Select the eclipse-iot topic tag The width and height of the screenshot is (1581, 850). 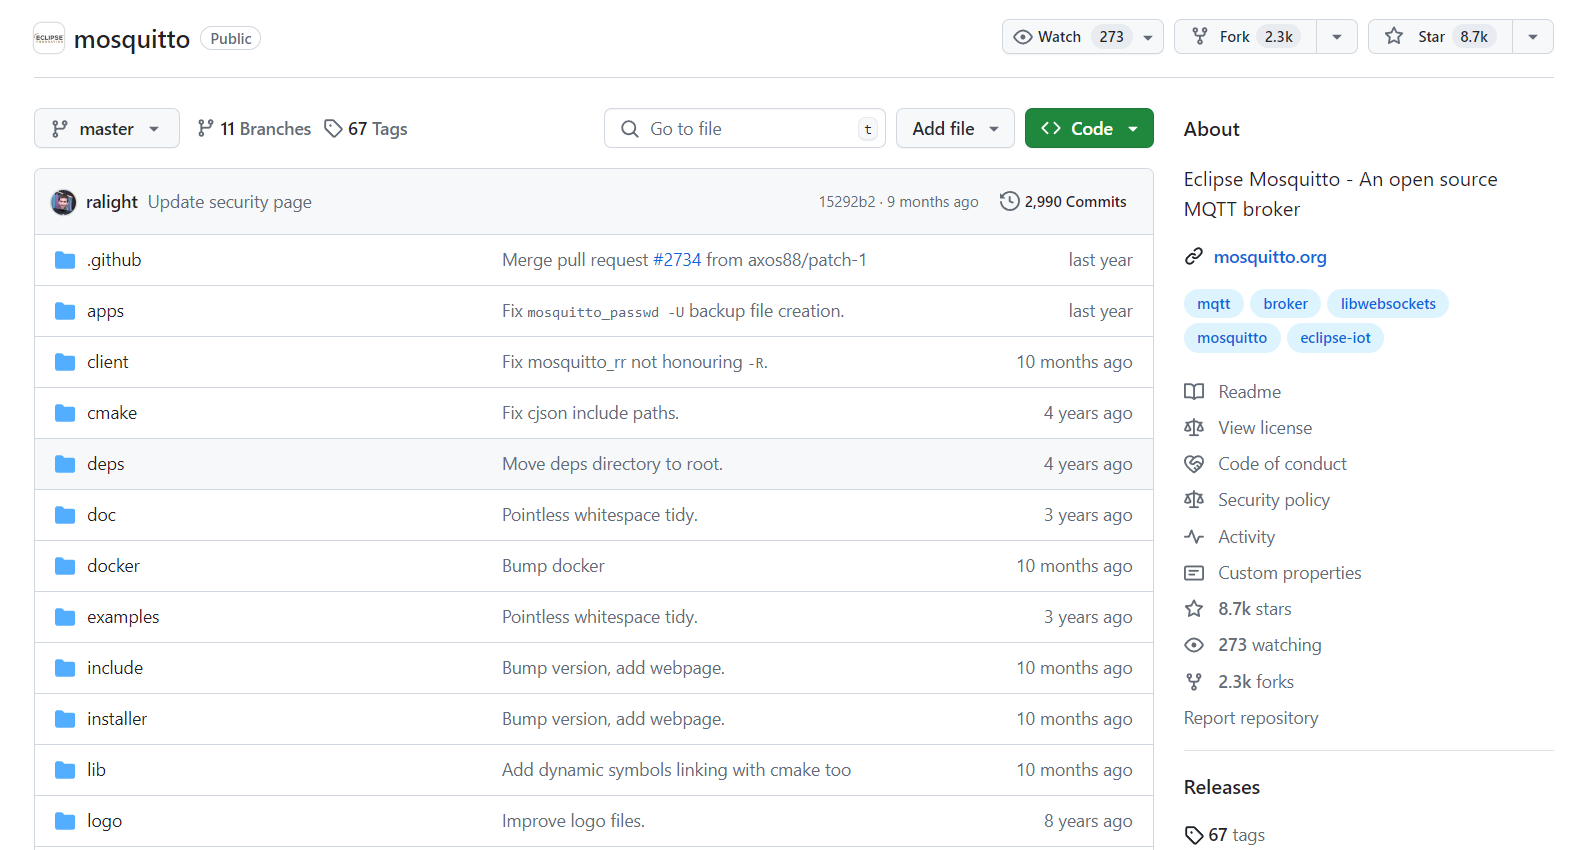[x=1335, y=338]
